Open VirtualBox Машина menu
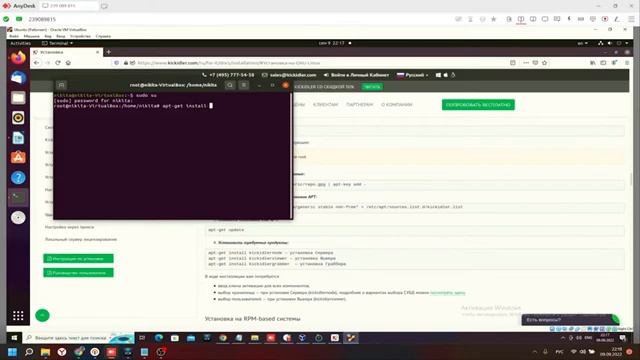640x360 pixels. click(x=31, y=36)
